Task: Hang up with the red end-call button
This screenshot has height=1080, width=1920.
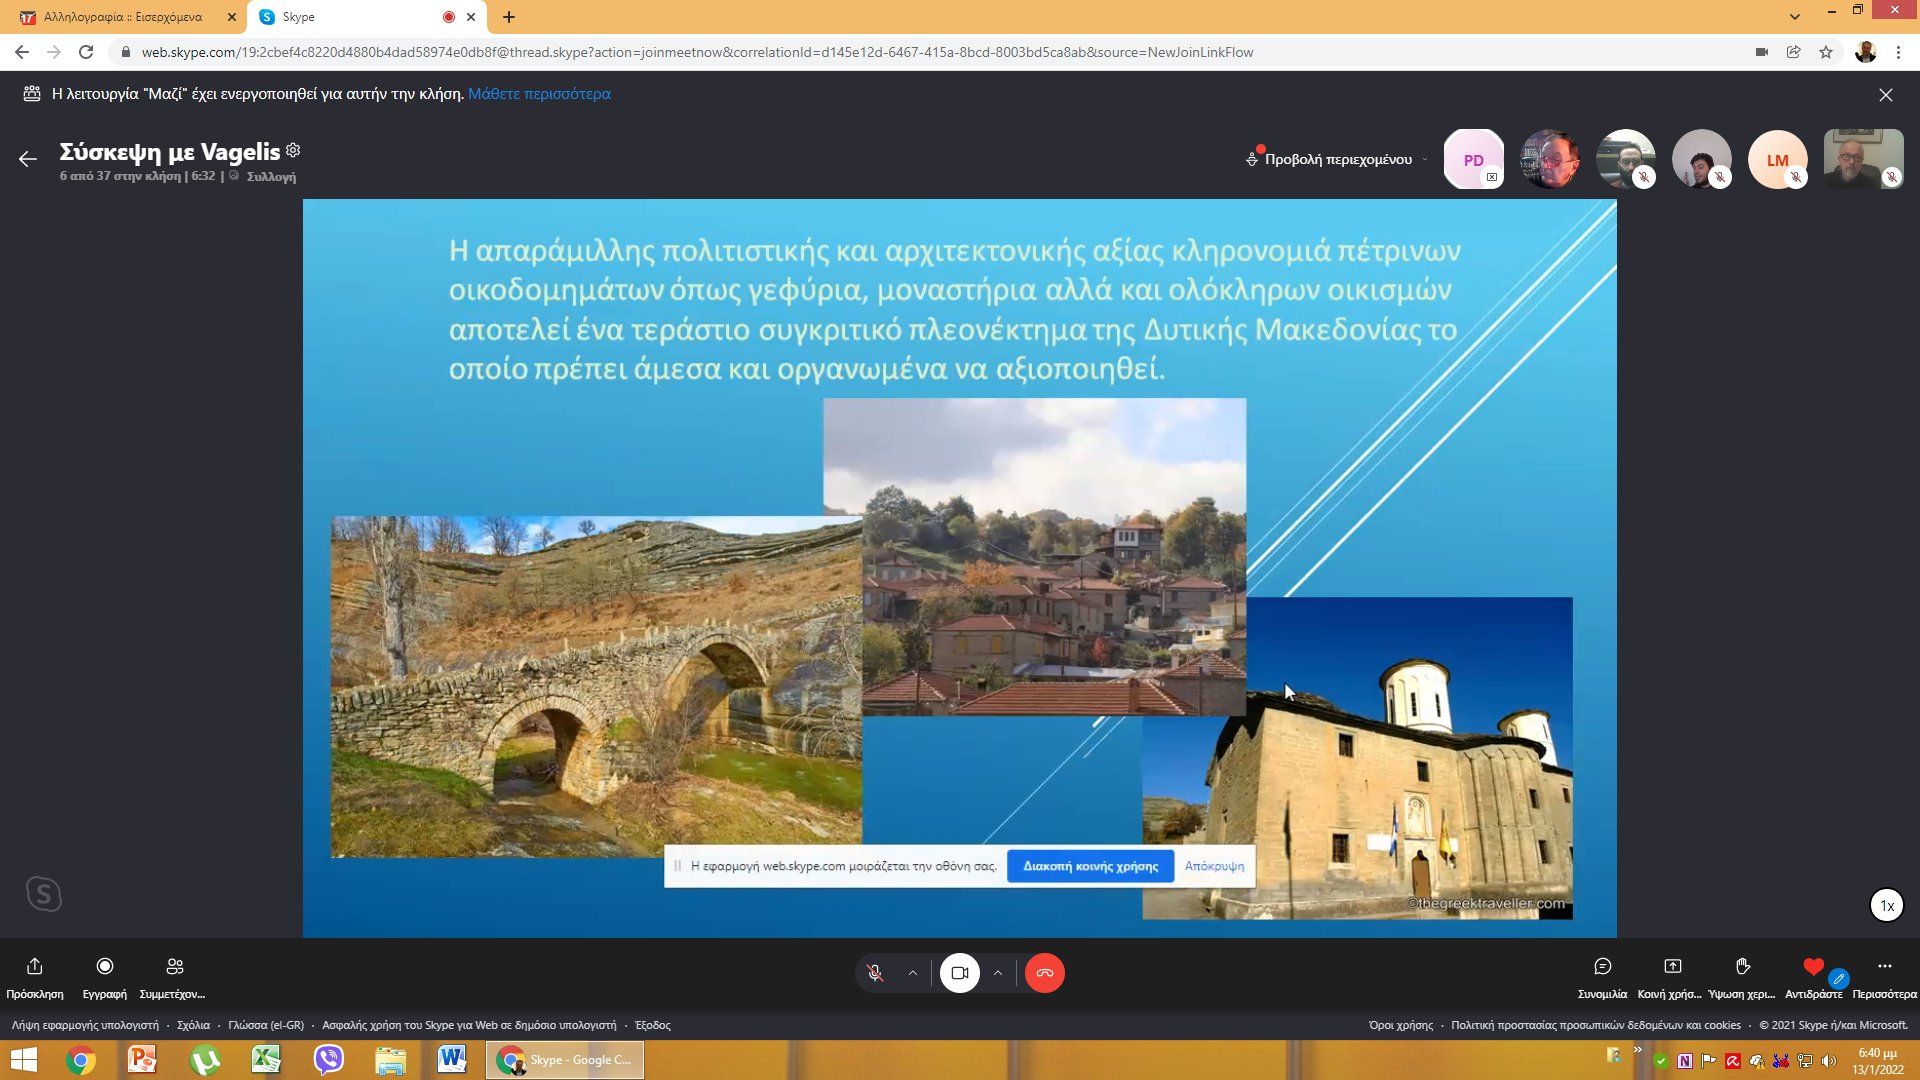Action: [1044, 973]
